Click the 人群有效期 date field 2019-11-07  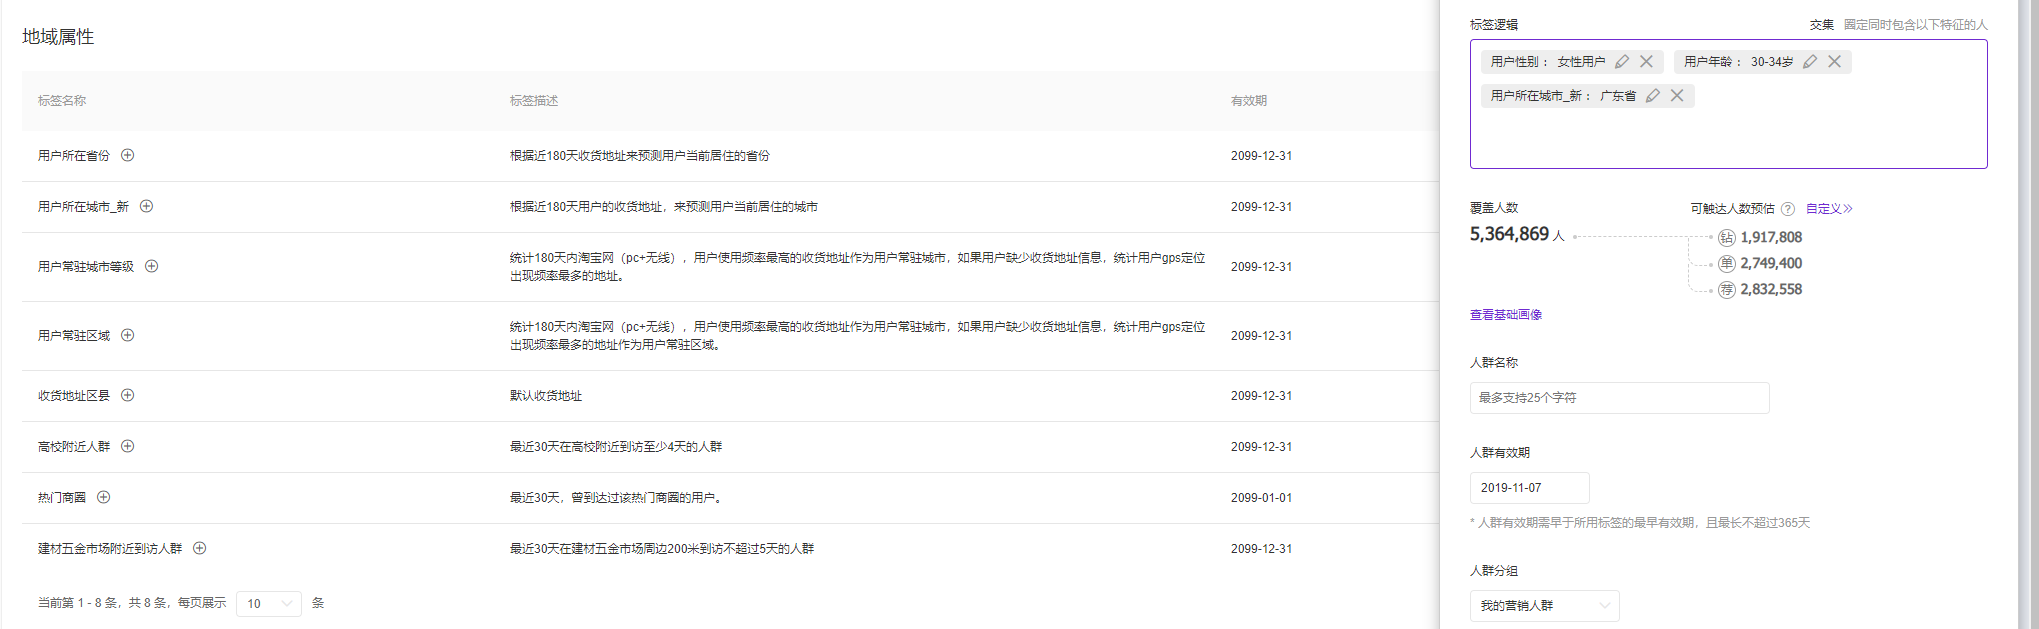1529,488
